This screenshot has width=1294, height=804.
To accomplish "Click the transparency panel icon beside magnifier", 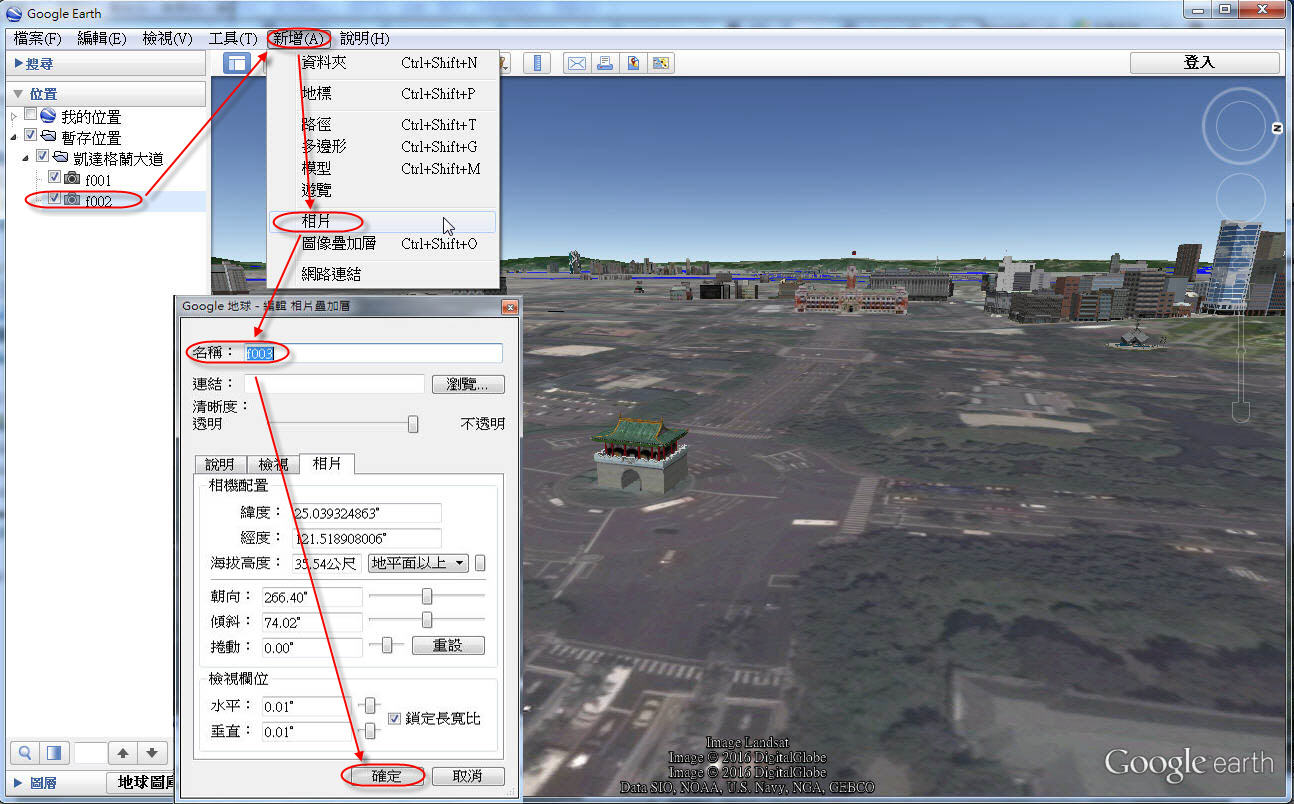I will [x=54, y=753].
